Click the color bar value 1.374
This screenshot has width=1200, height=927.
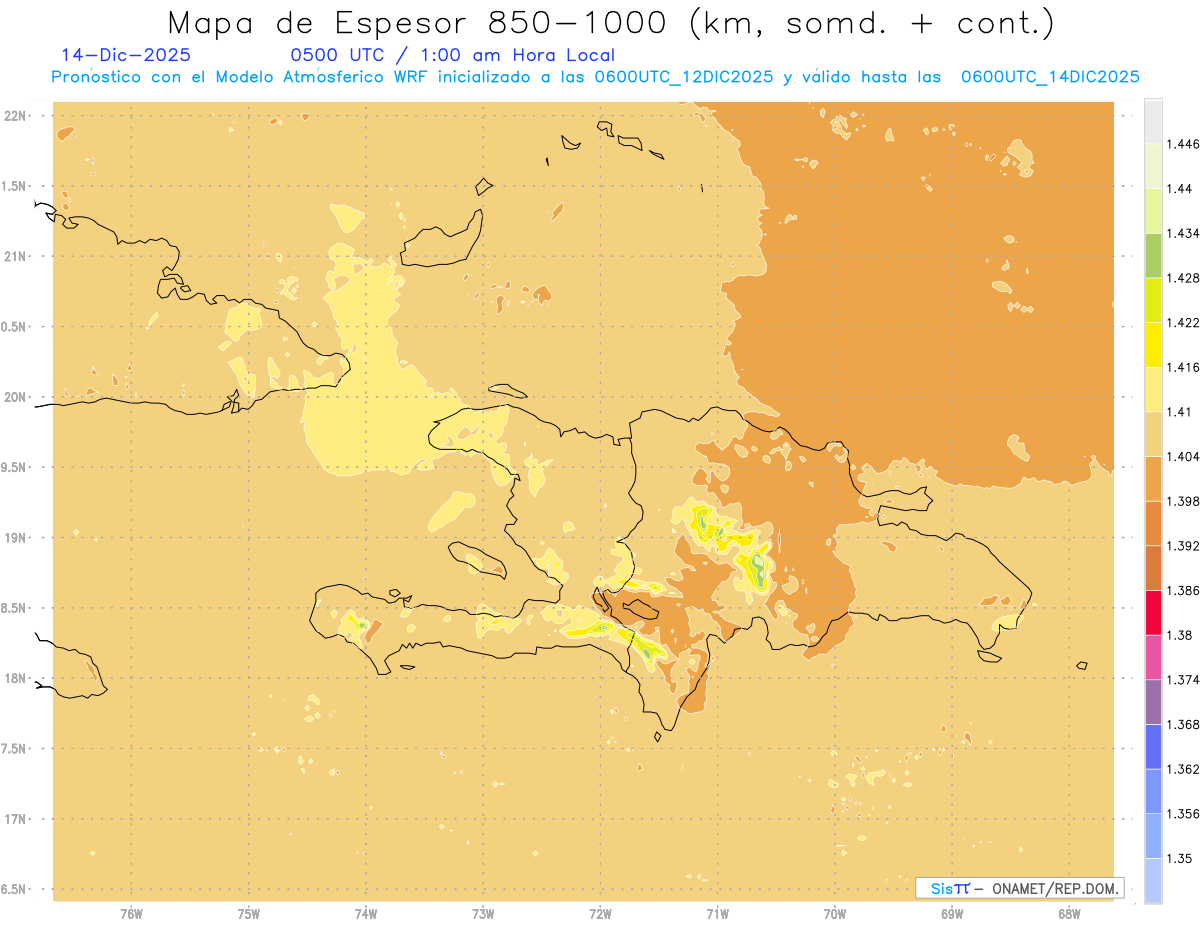click(1183, 680)
